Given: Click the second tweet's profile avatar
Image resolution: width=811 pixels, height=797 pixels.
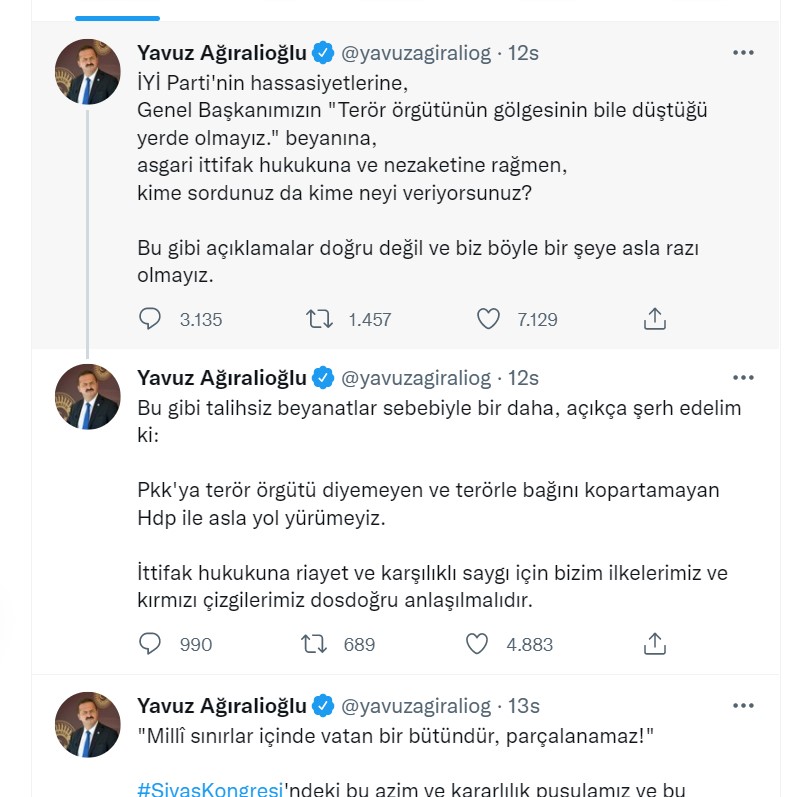Looking at the screenshot, I should pyautogui.click(x=88, y=397).
